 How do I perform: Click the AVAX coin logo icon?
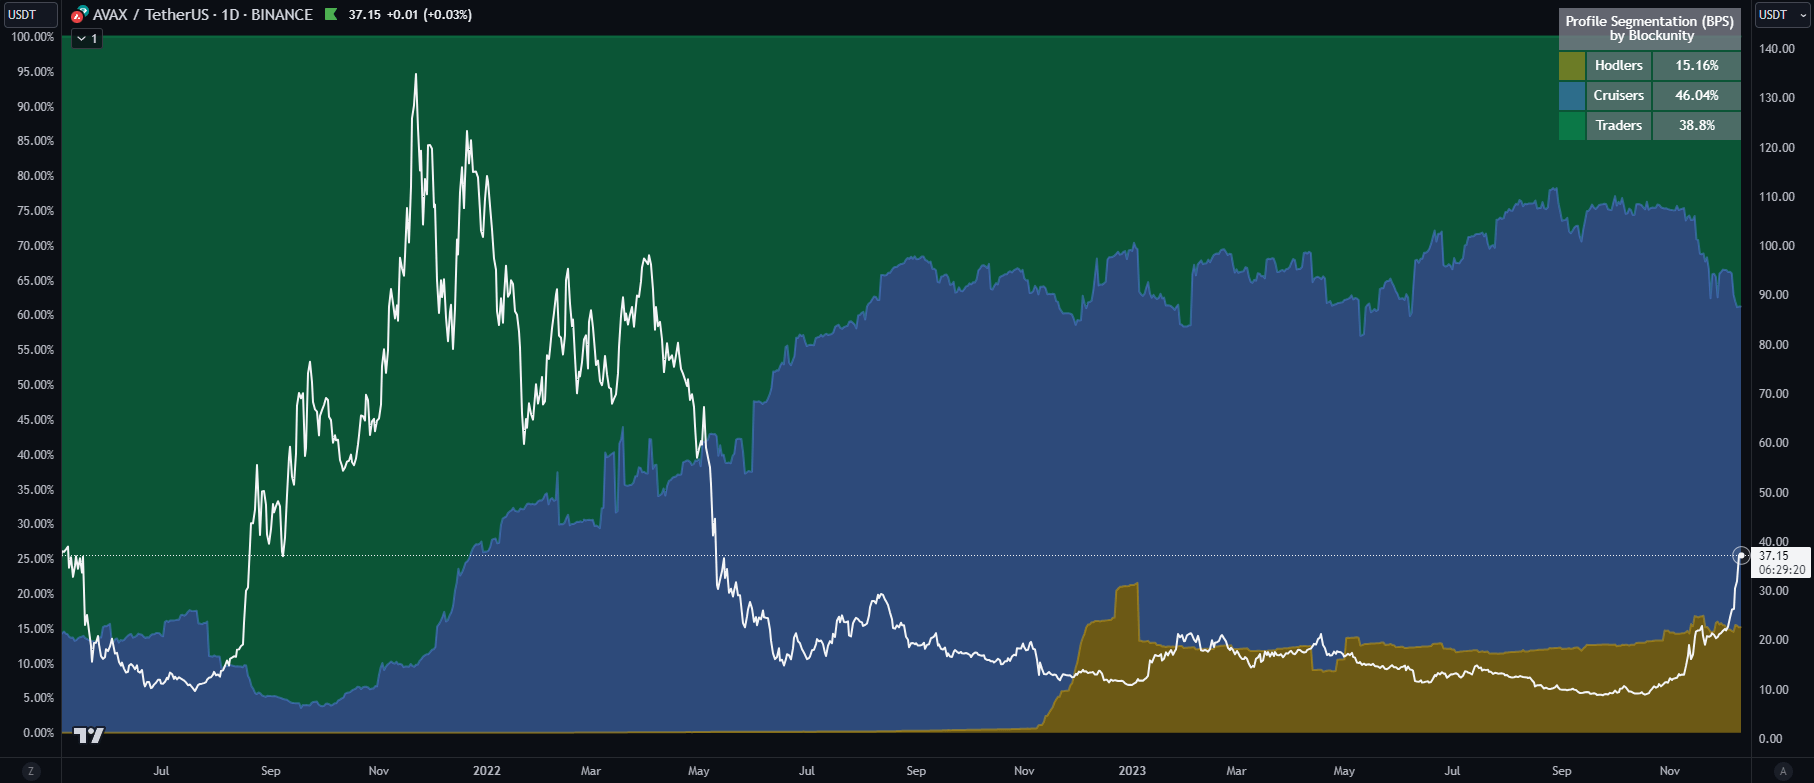point(79,15)
